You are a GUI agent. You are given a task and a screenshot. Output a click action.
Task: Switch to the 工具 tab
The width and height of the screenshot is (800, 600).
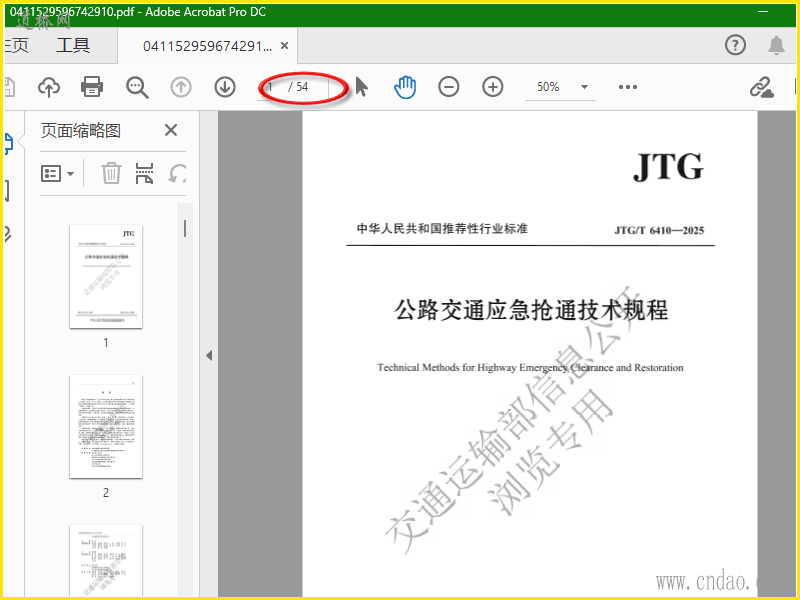[x=73, y=45]
